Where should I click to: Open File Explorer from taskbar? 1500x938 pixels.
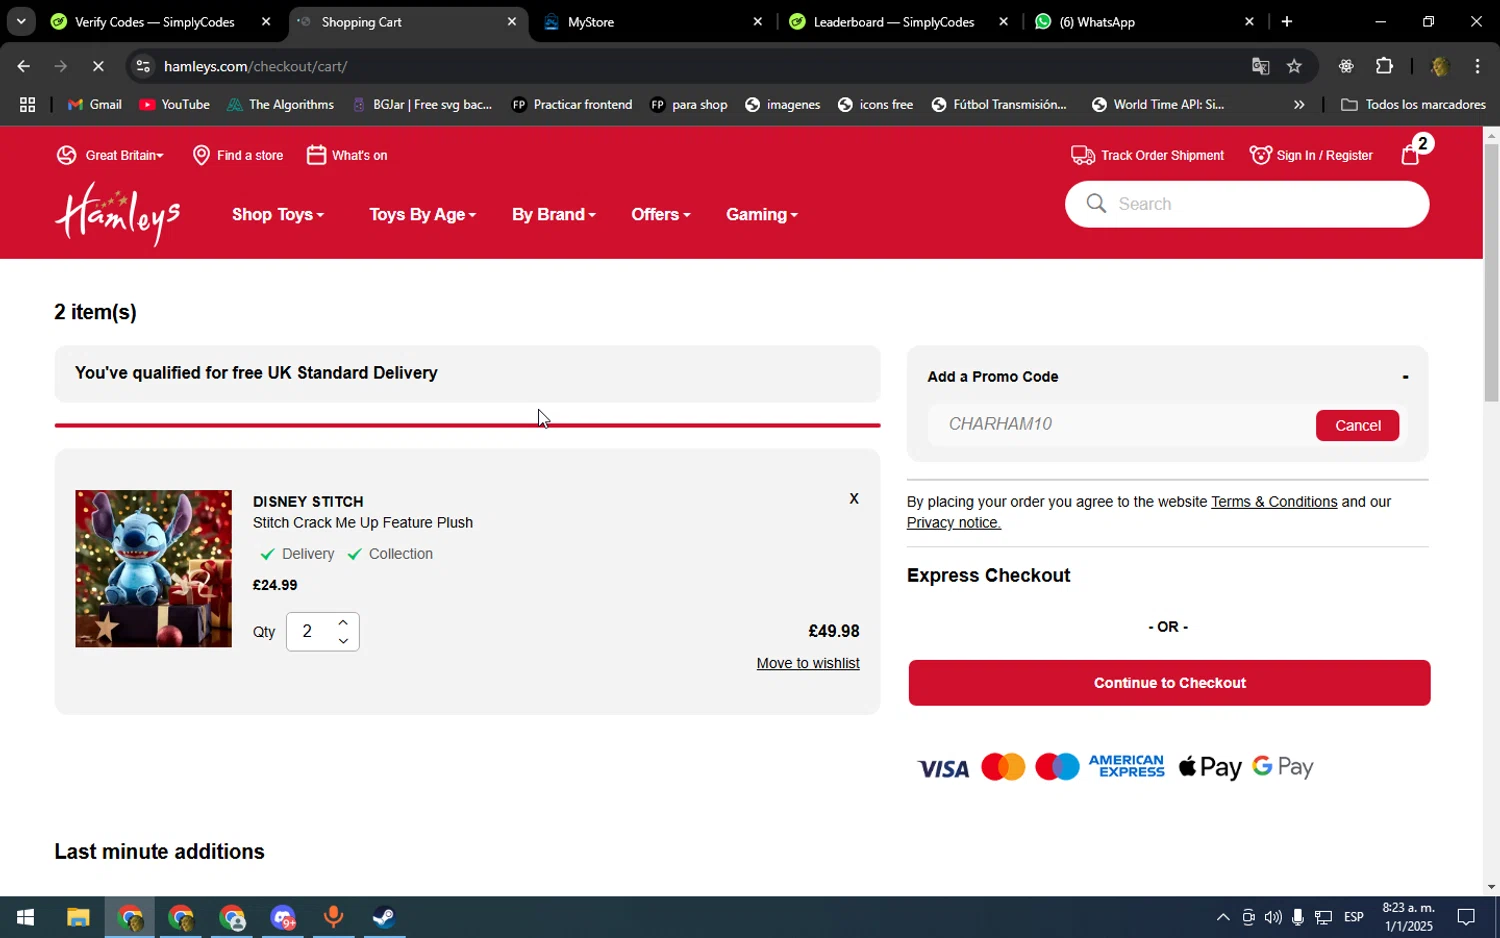(78, 917)
